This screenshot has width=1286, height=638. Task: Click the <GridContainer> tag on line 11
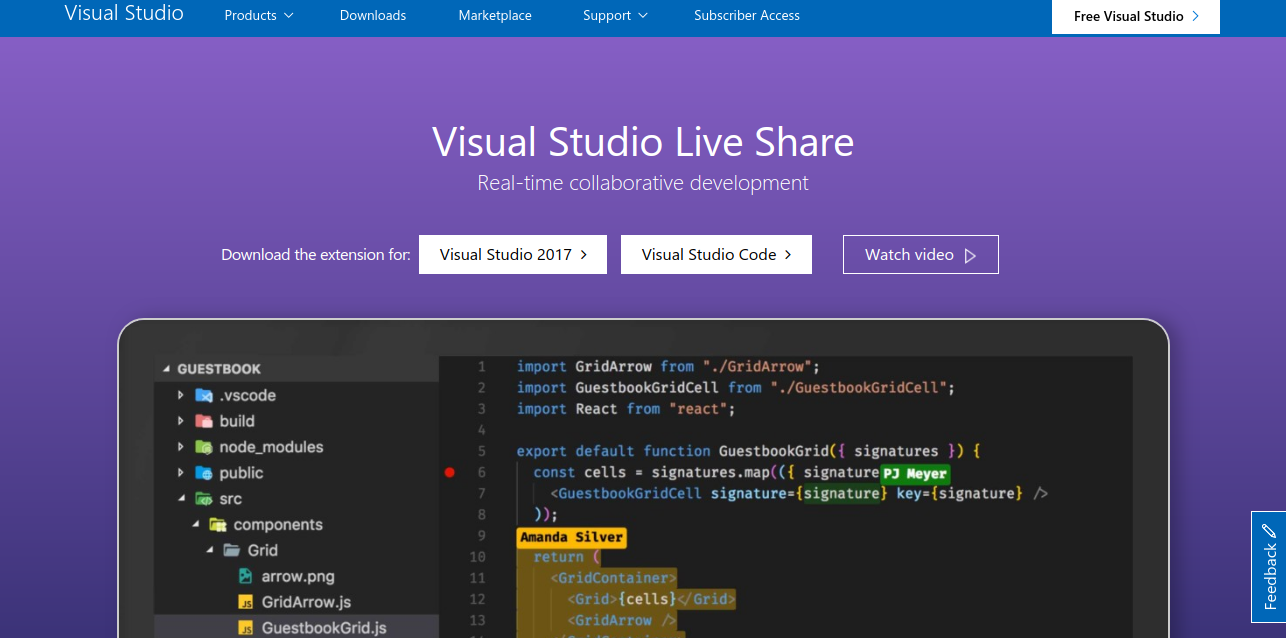(614, 578)
